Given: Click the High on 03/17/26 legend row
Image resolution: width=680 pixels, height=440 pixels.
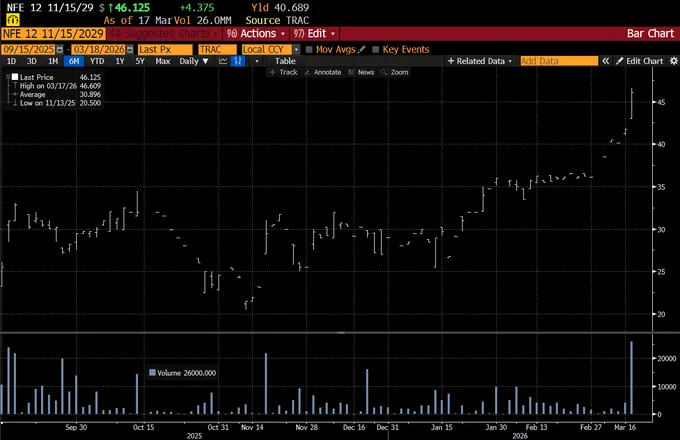Looking at the screenshot, I should click(x=57, y=86).
